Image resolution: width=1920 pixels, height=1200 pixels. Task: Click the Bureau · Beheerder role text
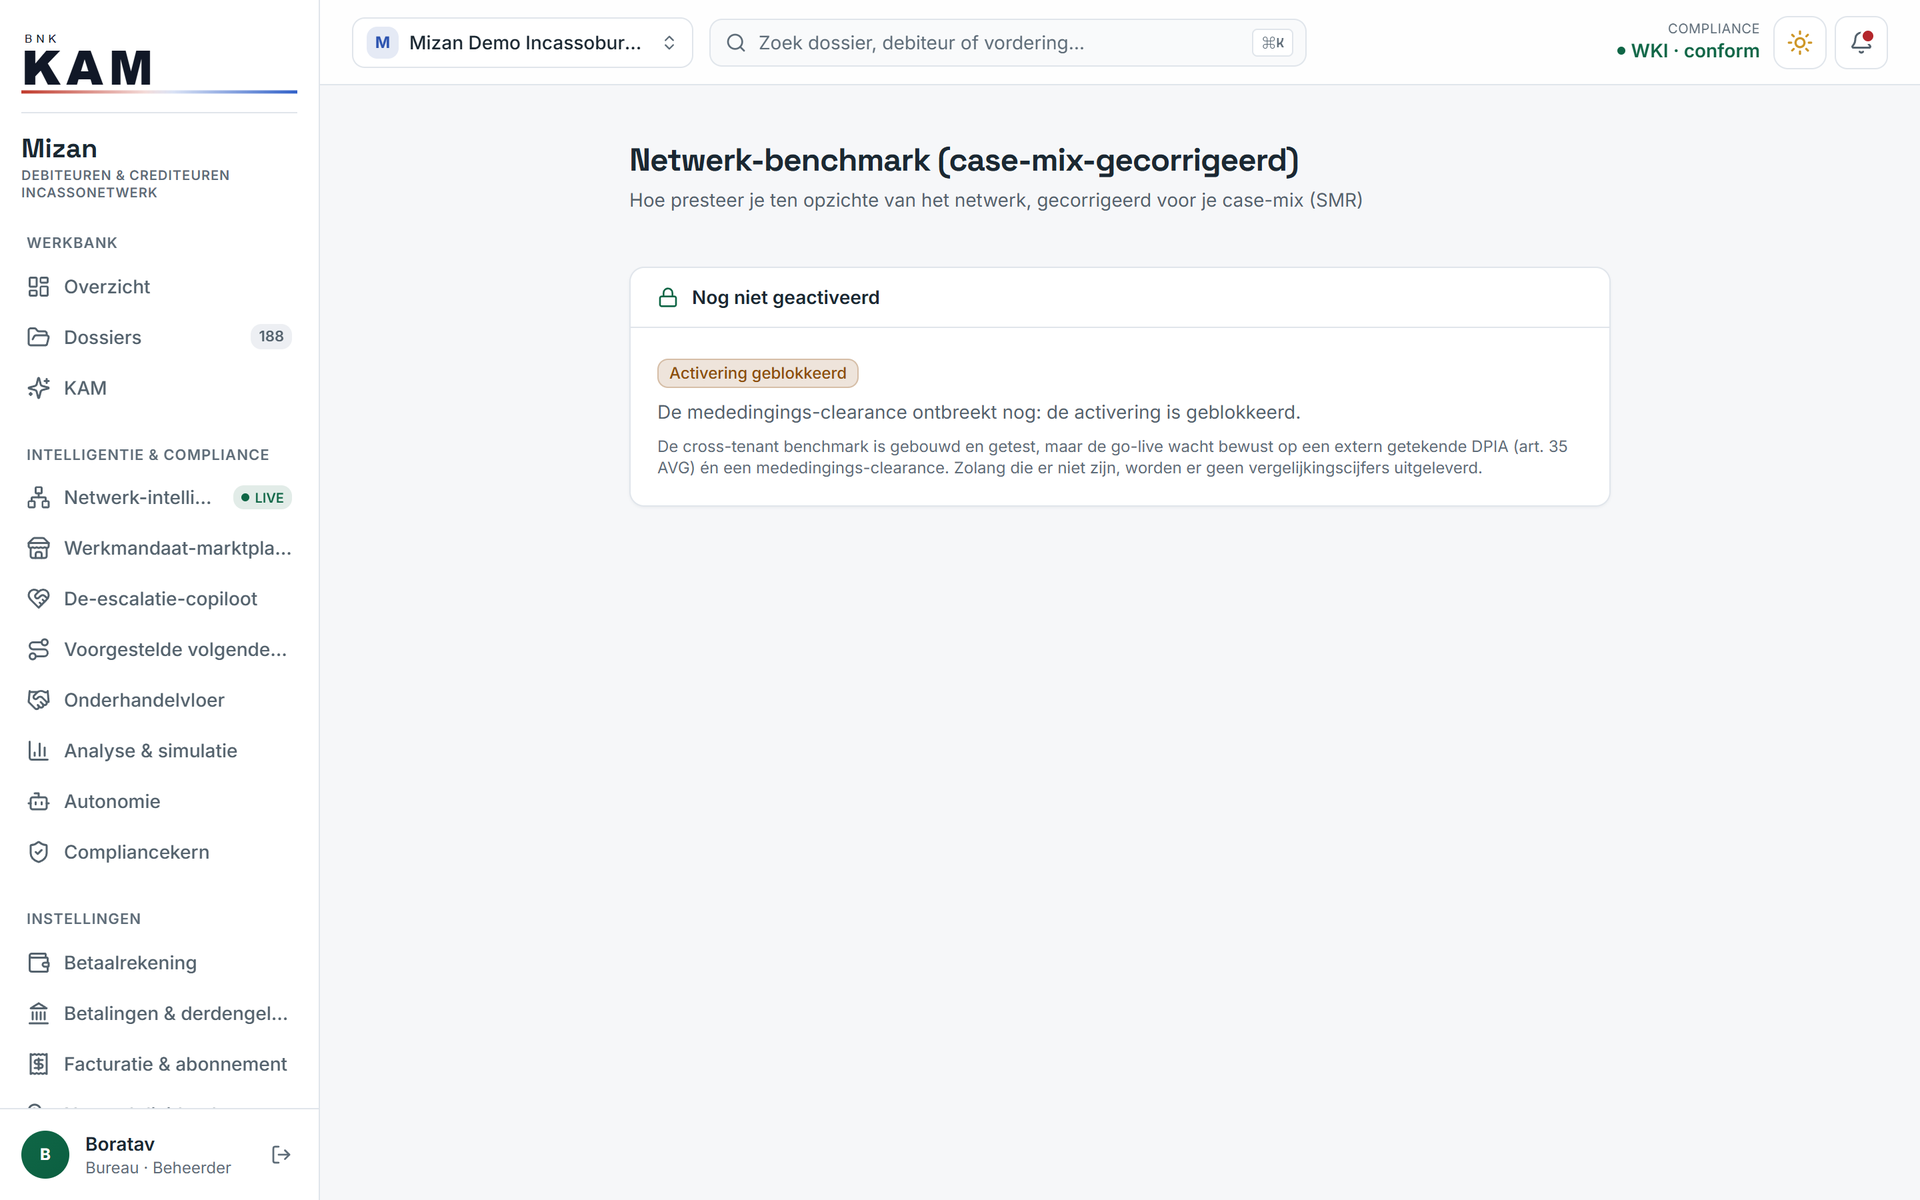click(x=158, y=1168)
